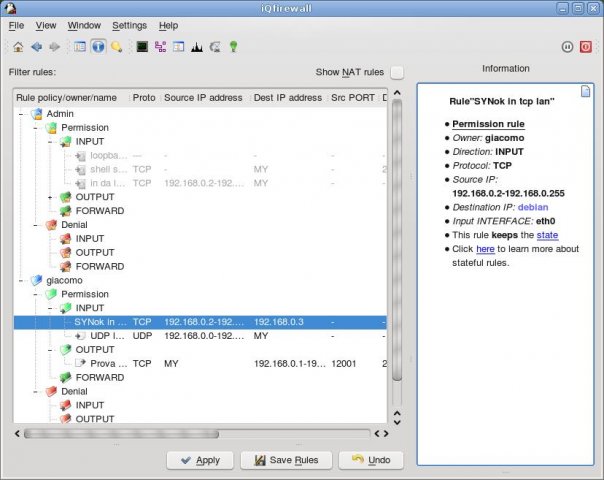Open the black console screen icon

(142, 47)
